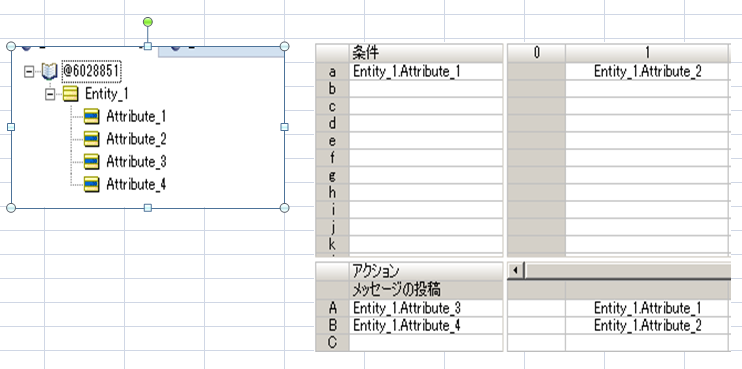
Task: Select row header c in the conditions table
Action: pos(332,106)
